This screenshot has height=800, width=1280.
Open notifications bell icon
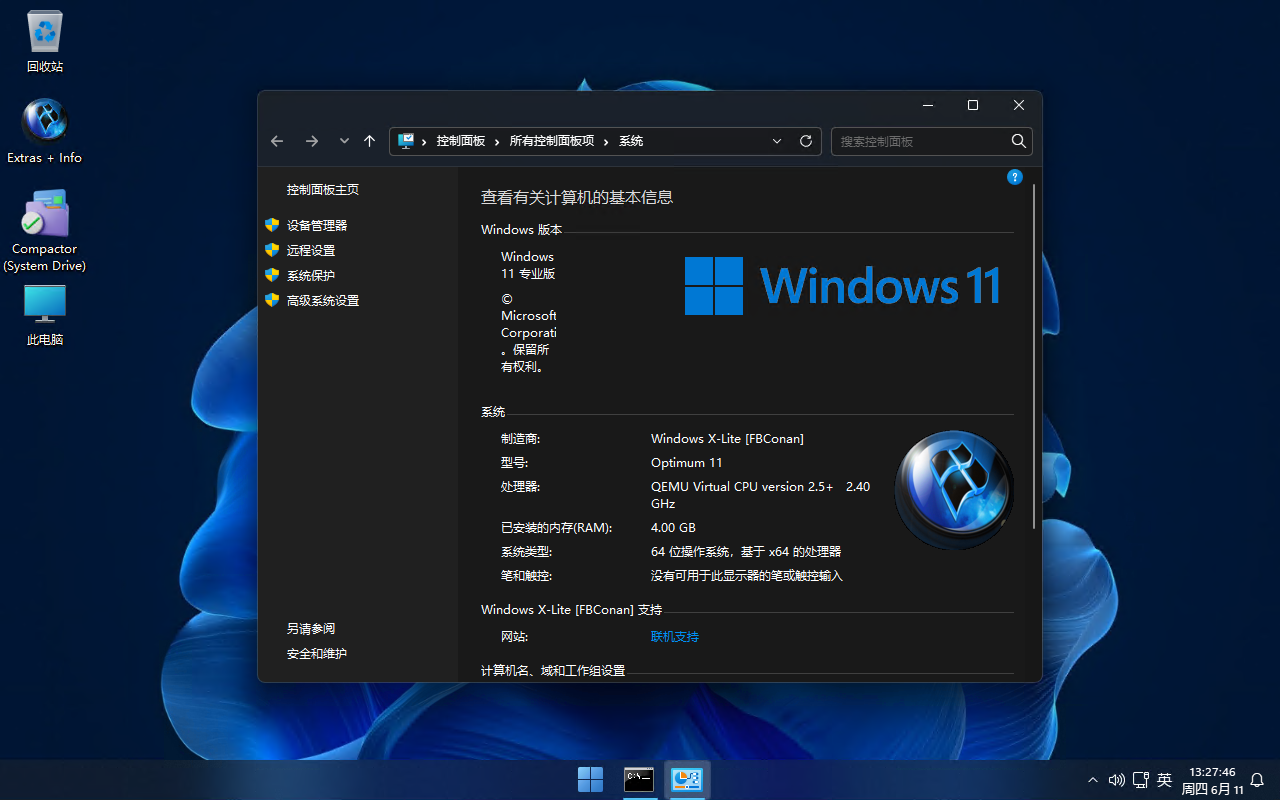[1258, 780]
